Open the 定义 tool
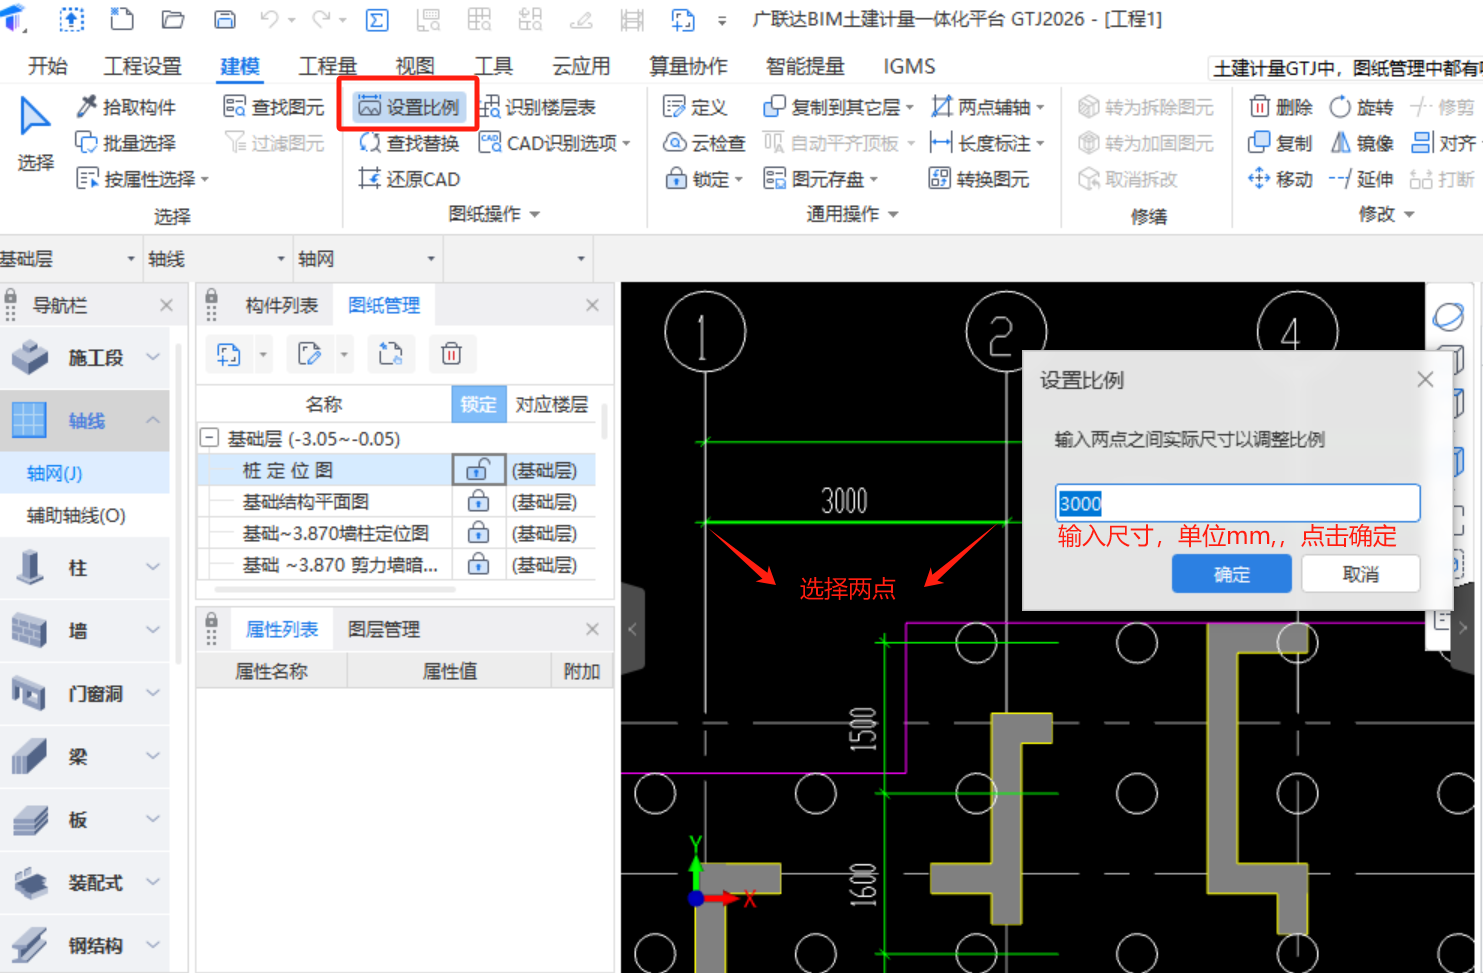 pyautogui.click(x=695, y=107)
